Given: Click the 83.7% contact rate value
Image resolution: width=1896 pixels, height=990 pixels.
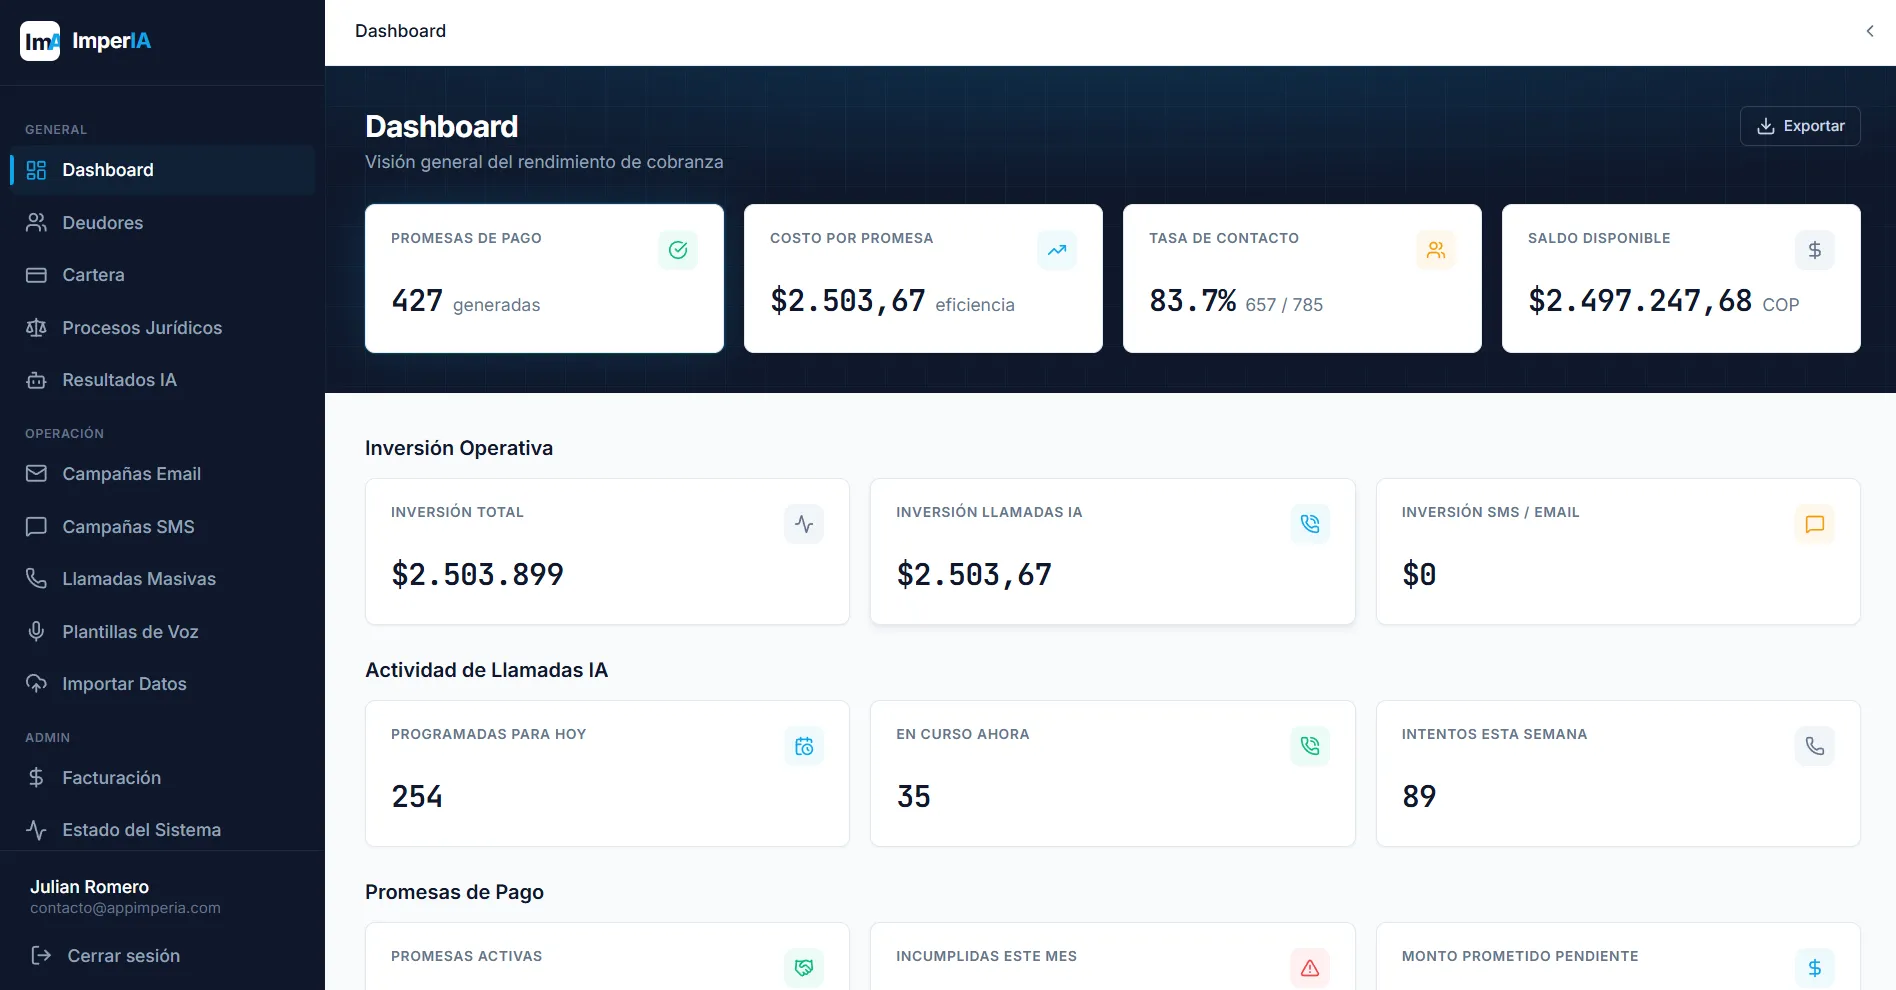Looking at the screenshot, I should [x=1193, y=301].
